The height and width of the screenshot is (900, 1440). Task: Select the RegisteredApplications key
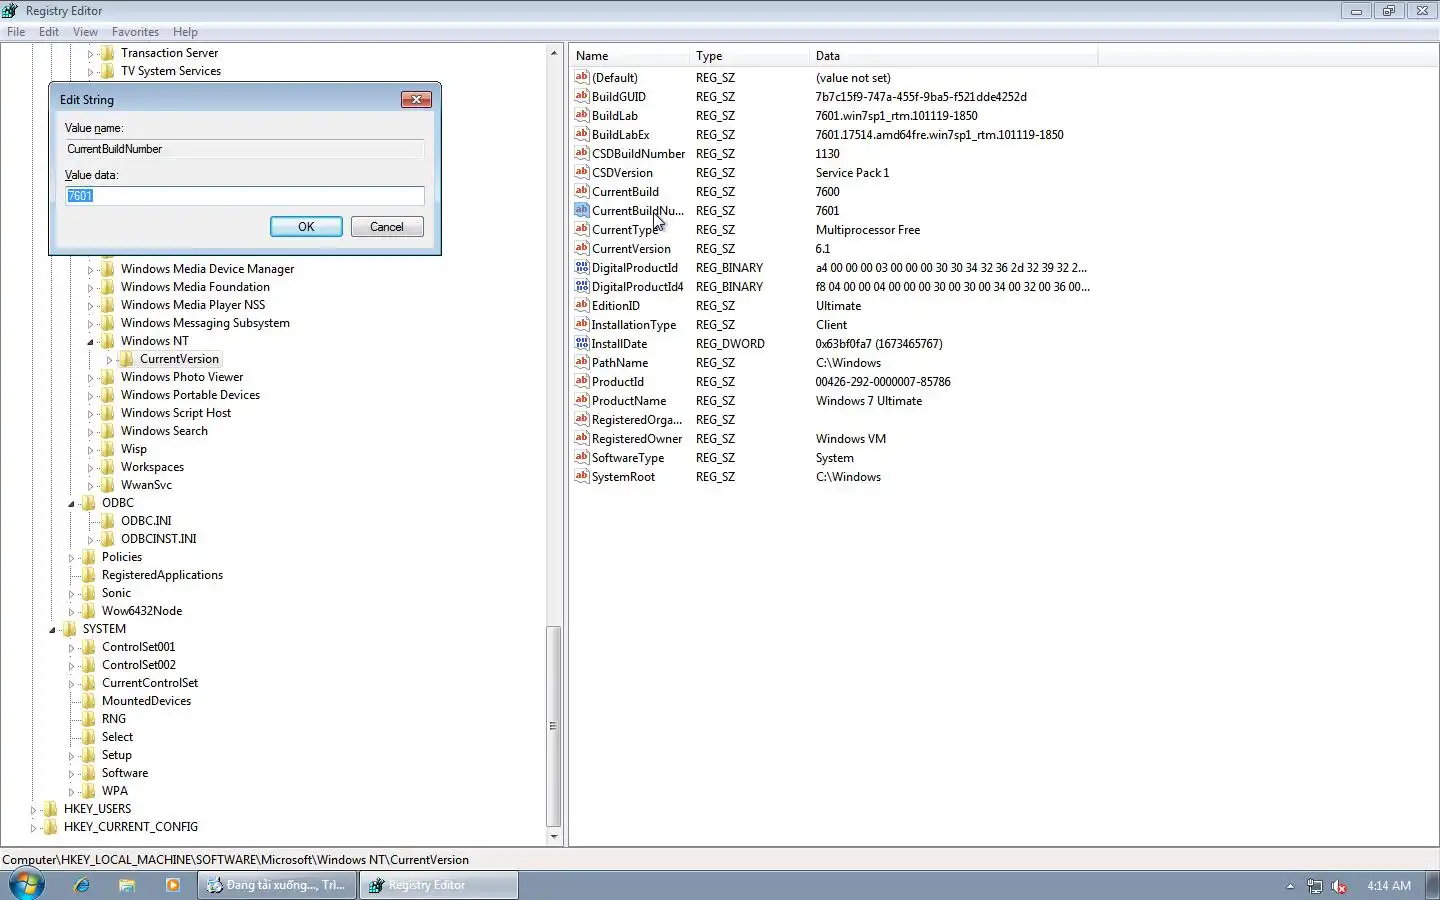[x=162, y=575]
